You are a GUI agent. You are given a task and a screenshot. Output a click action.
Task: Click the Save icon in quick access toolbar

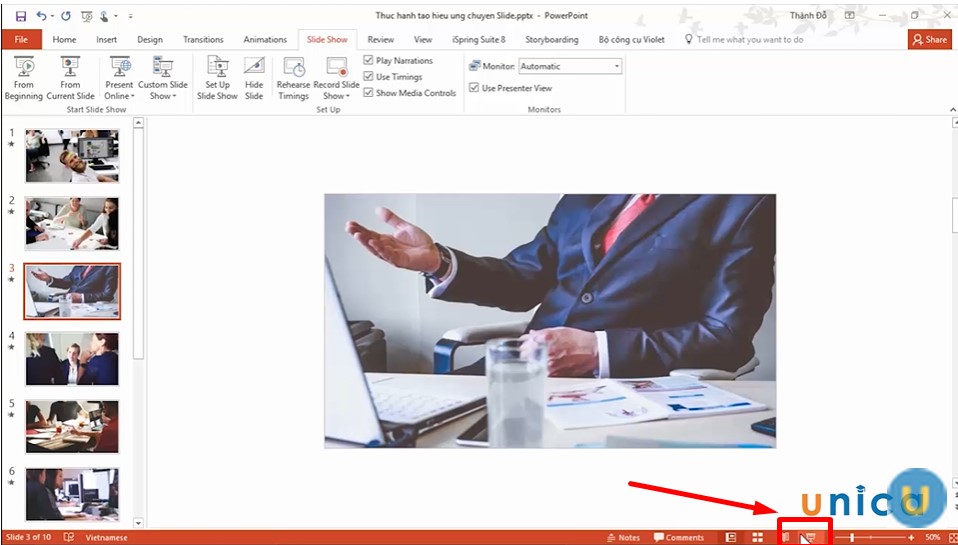(x=20, y=16)
